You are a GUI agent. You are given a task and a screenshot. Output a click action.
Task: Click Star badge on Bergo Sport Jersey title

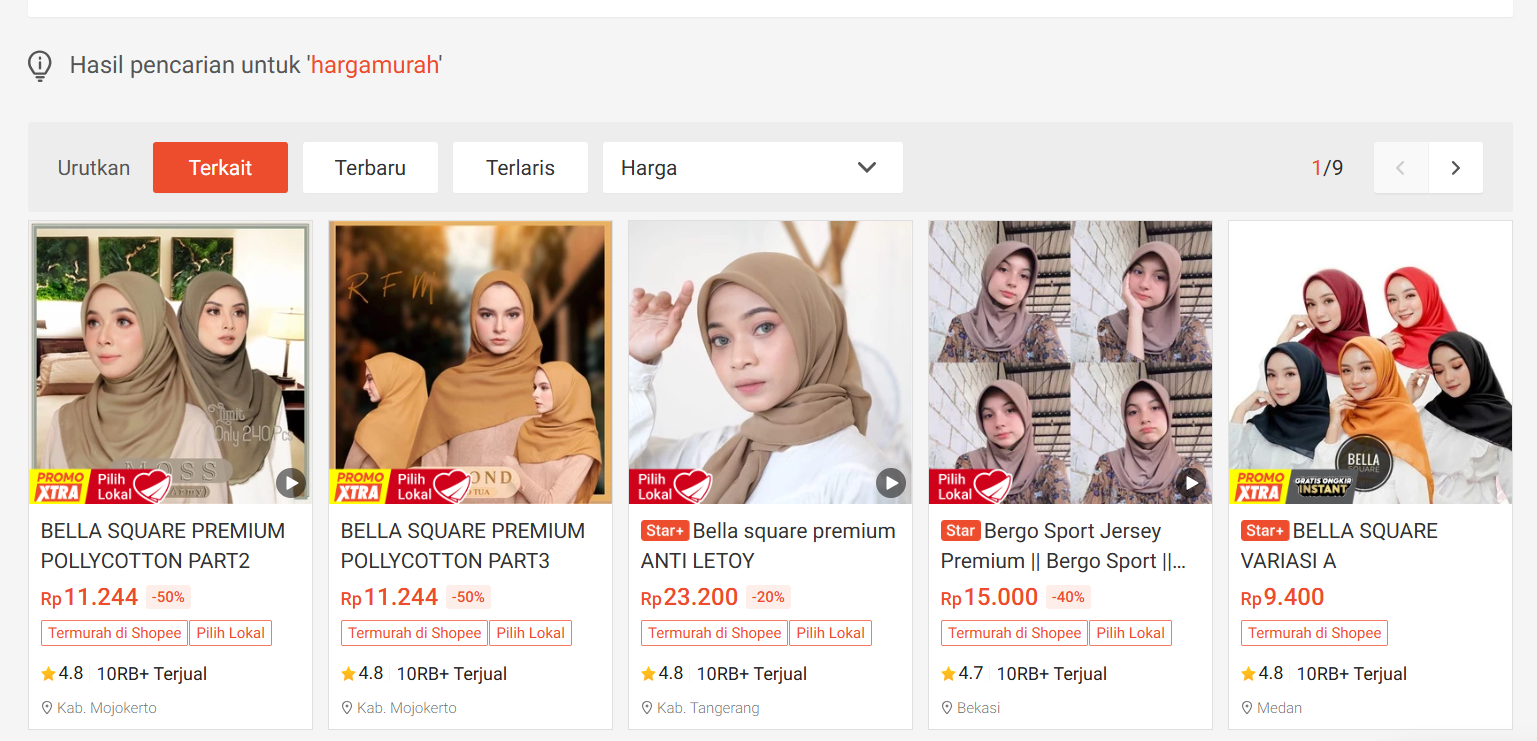pos(961,531)
